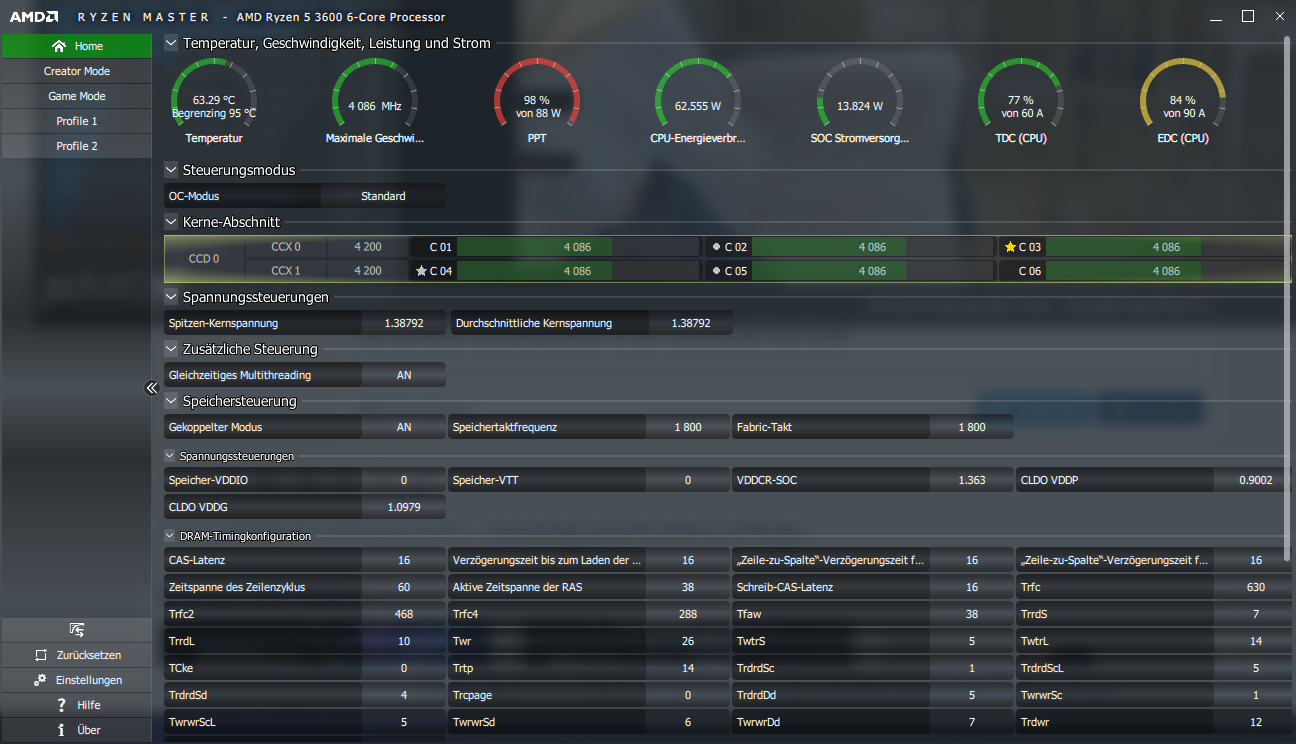Click the silver star on core C 04

pyautogui.click(x=421, y=271)
